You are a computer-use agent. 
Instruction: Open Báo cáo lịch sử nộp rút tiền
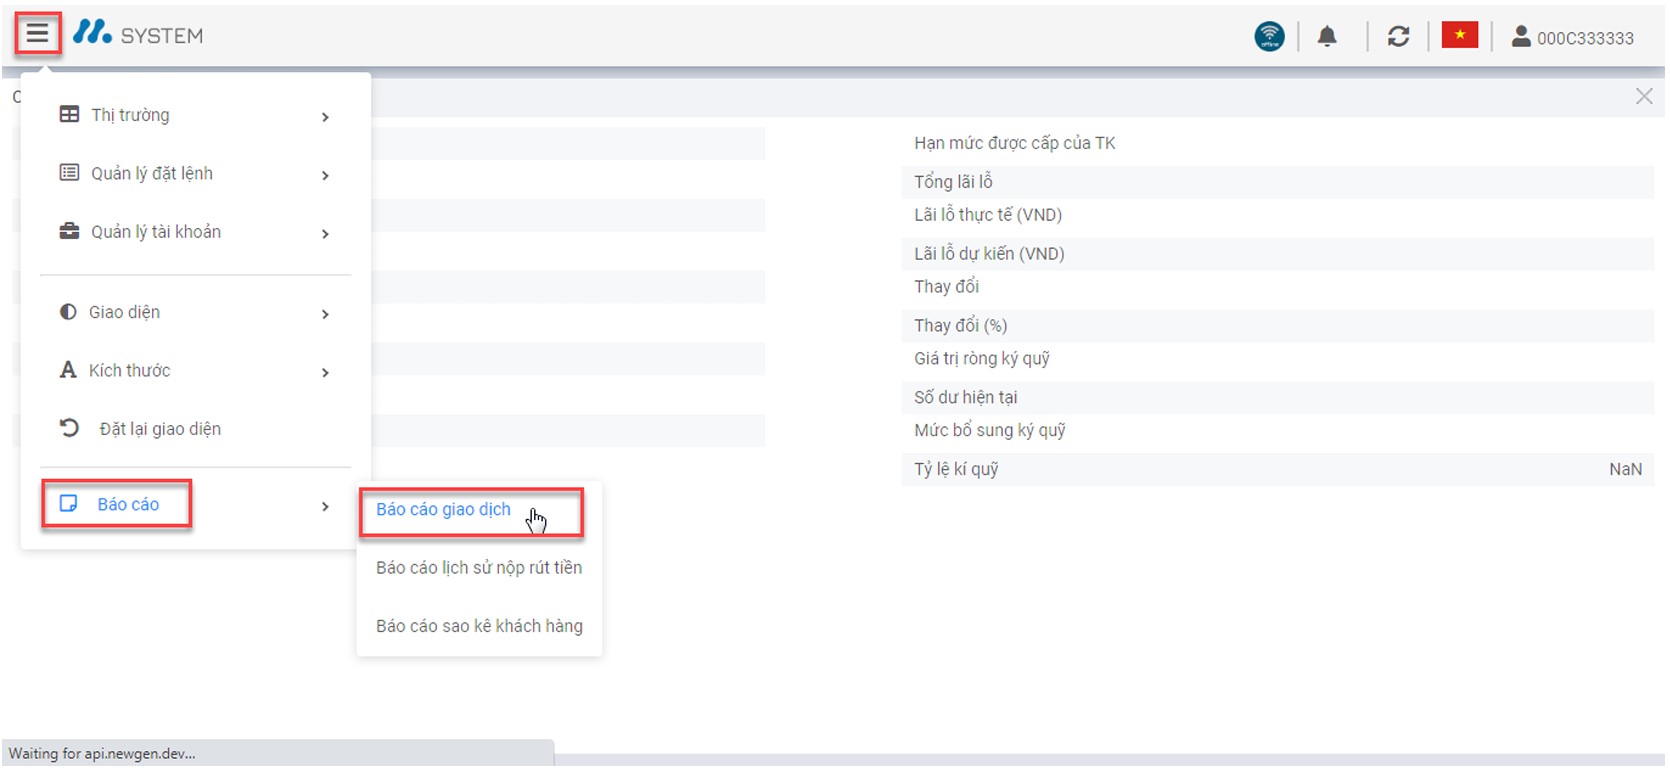click(478, 568)
